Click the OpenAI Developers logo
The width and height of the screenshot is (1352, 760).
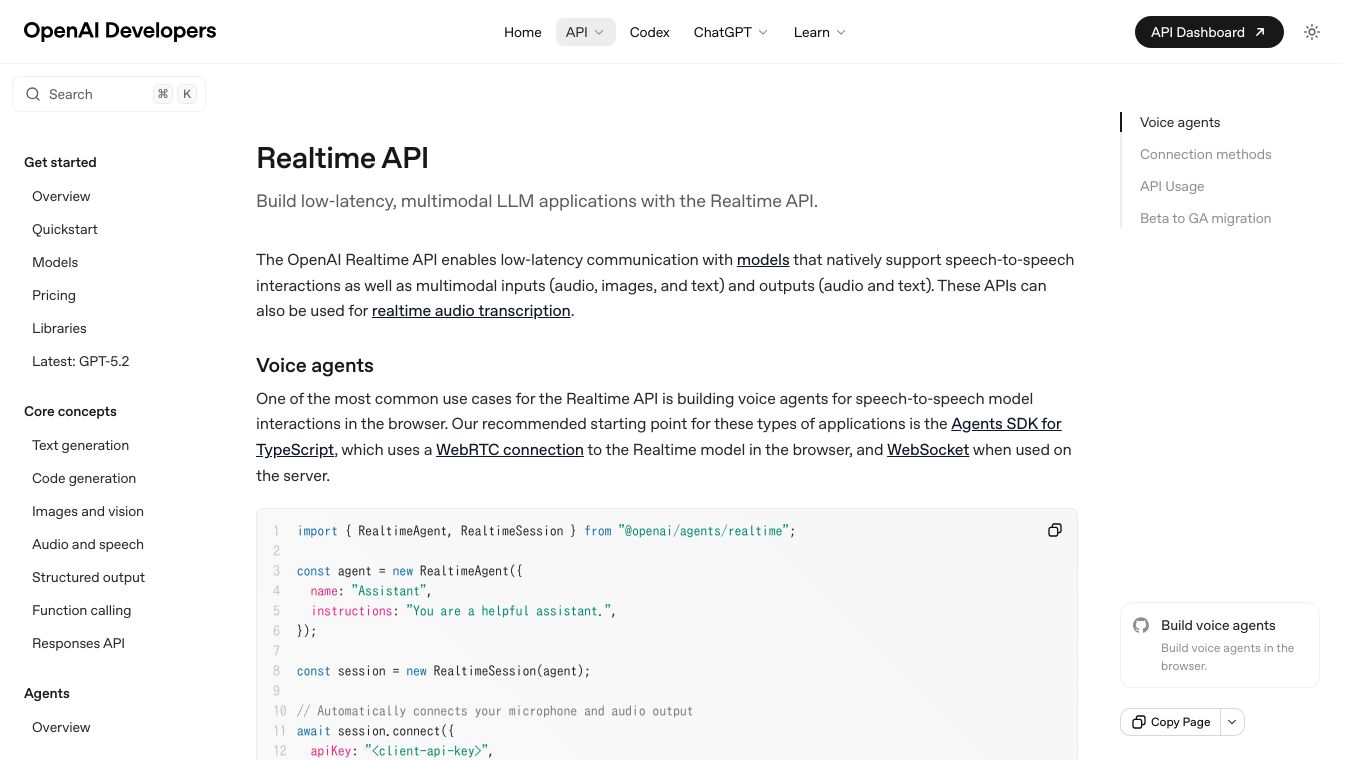pos(119,31)
